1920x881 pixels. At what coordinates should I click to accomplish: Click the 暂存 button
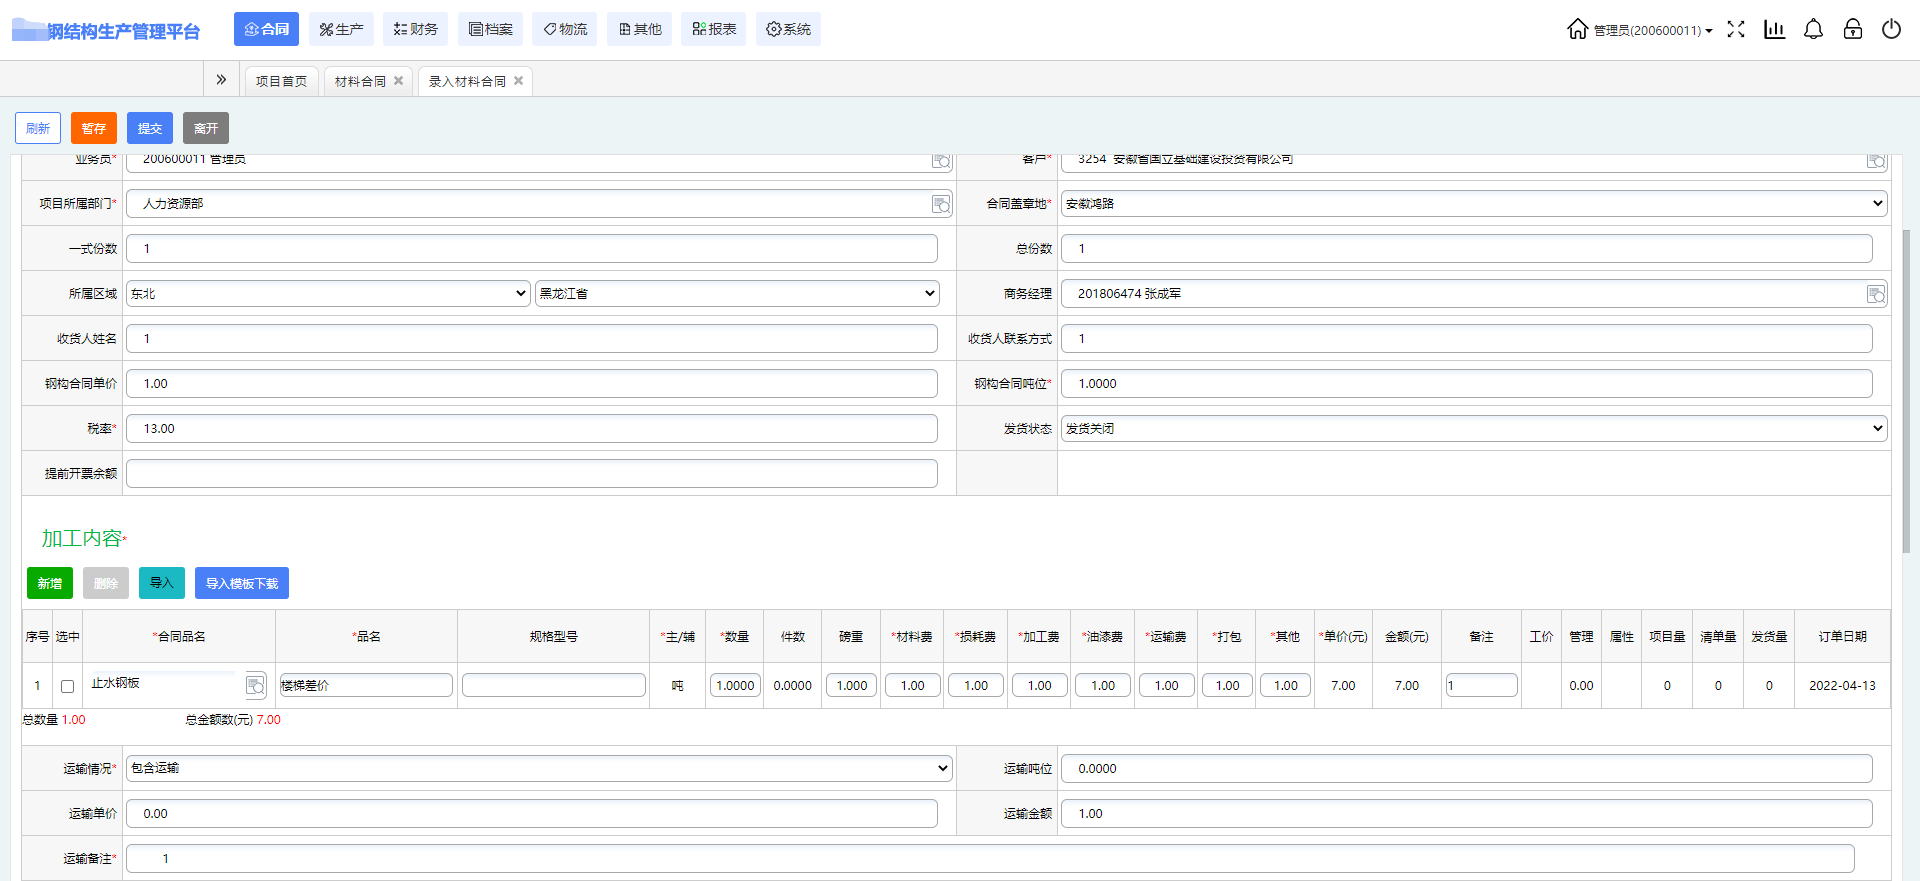tap(94, 128)
